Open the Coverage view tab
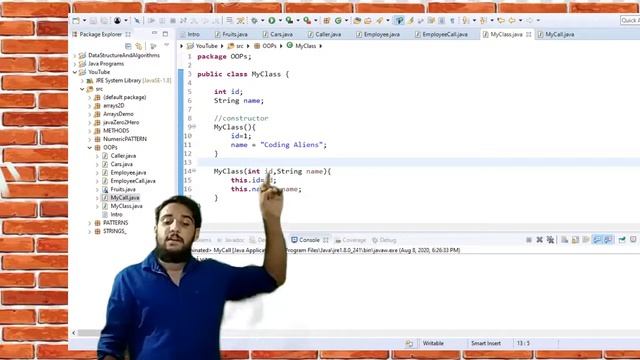The width and height of the screenshot is (640, 360). click(x=351, y=240)
